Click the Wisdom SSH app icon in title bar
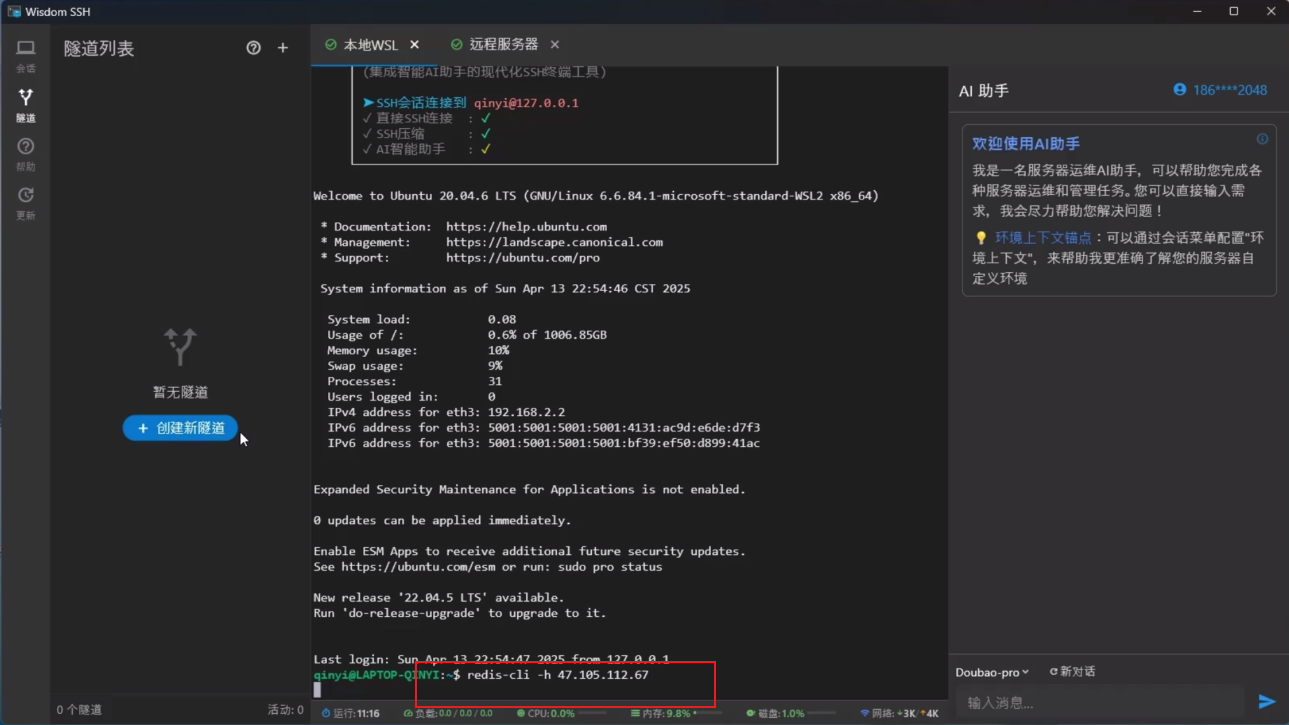This screenshot has width=1289, height=725. pos(14,11)
